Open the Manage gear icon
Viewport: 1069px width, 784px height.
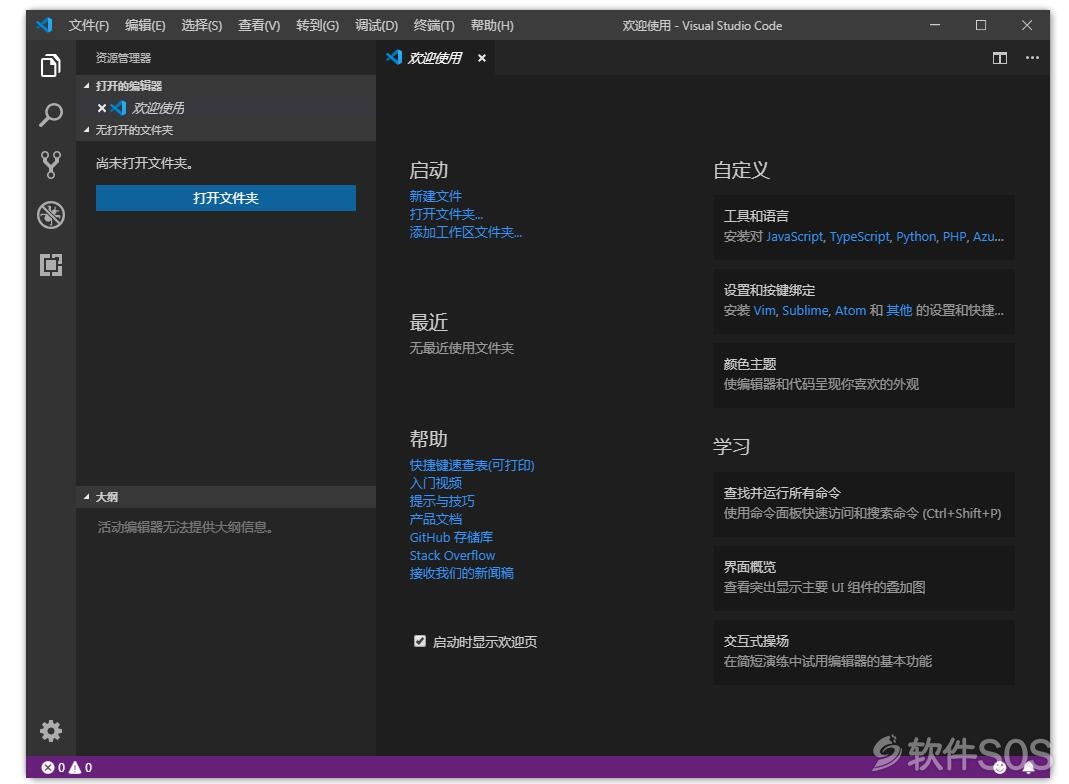pyautogui.click(x=50, y=731)
